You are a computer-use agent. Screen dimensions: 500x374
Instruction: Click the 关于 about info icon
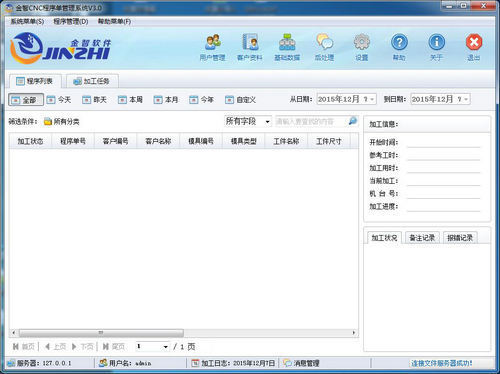coord(437,42)
